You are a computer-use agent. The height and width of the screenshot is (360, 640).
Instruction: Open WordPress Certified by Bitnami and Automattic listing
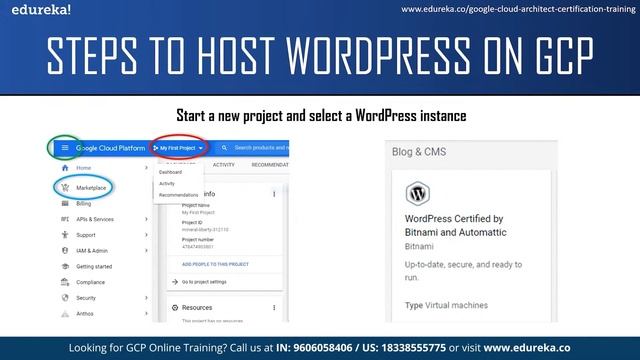tap(456, 225)
